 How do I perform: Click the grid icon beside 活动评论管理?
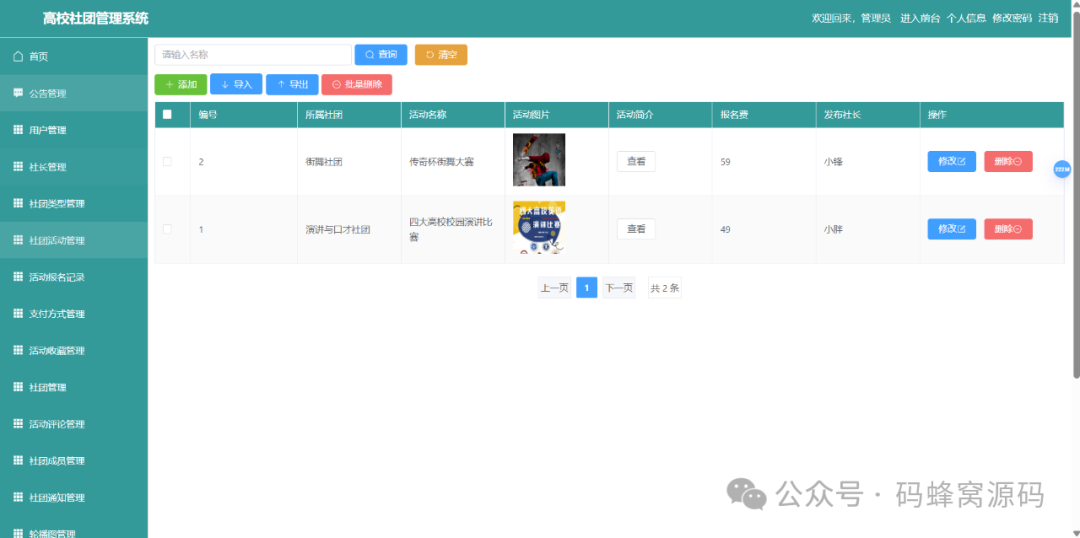click(x=18, y=424)
